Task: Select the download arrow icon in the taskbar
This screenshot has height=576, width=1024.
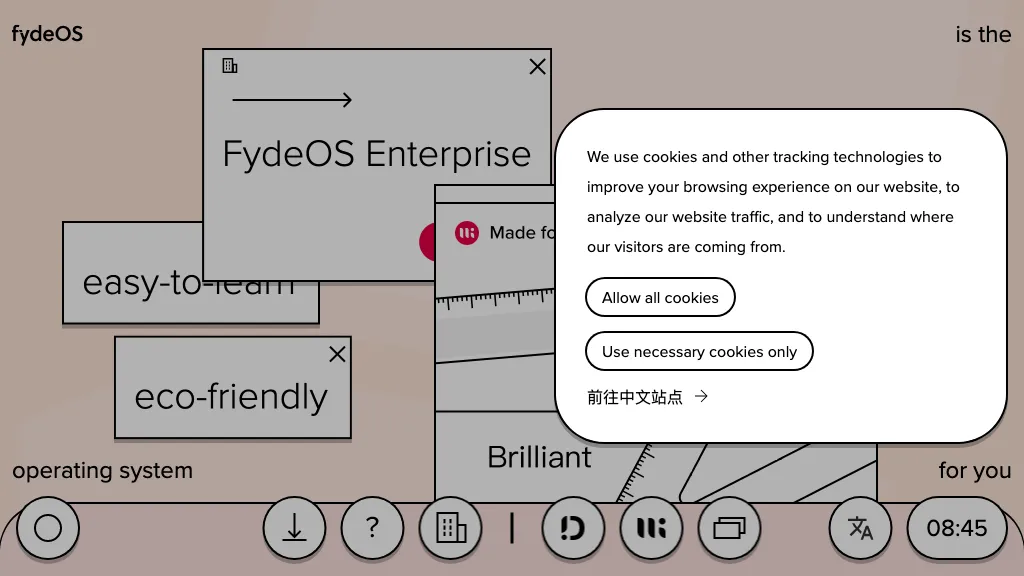Action: click(294, 528)
